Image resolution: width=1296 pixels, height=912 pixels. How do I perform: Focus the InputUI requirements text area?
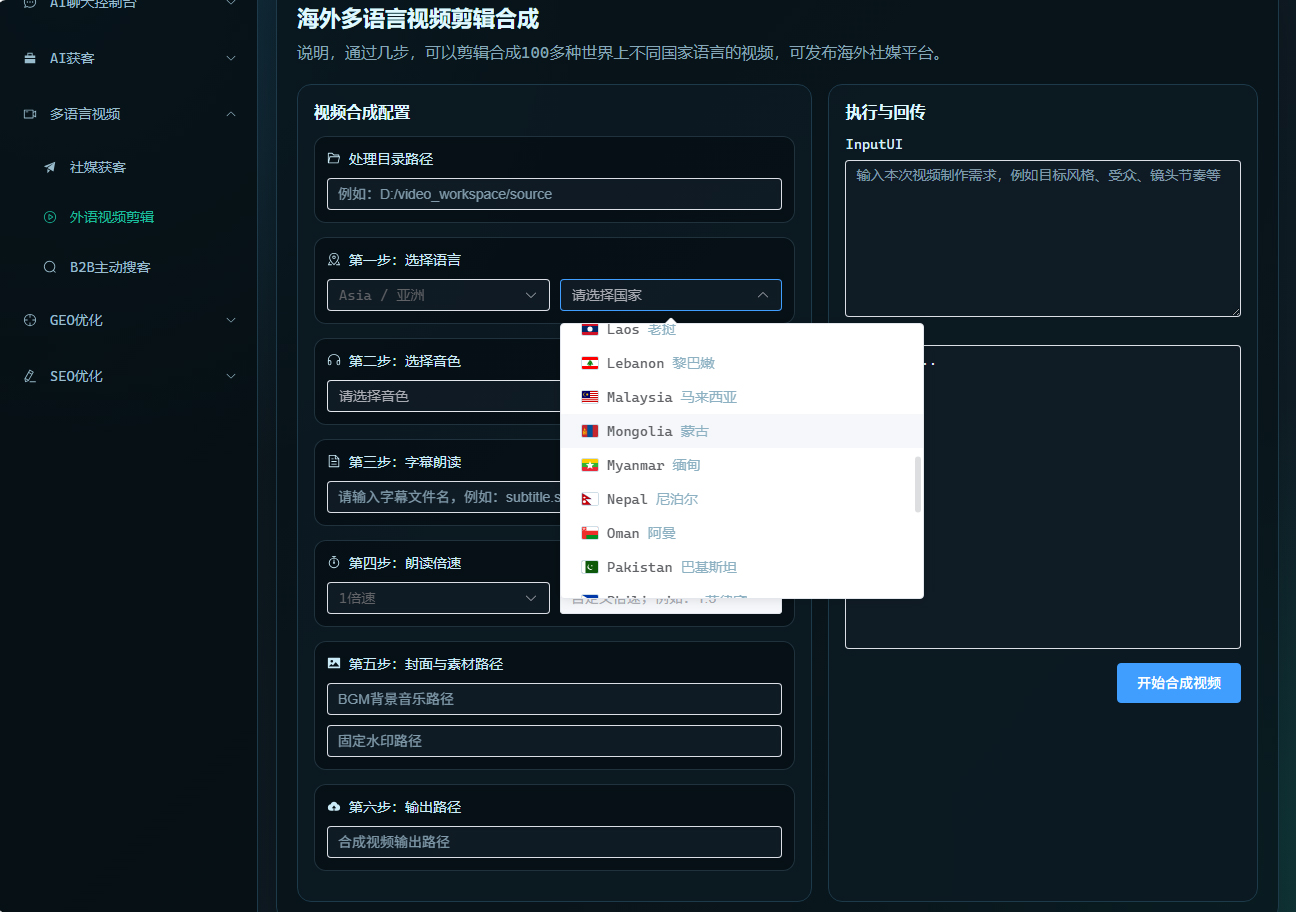1043,238
